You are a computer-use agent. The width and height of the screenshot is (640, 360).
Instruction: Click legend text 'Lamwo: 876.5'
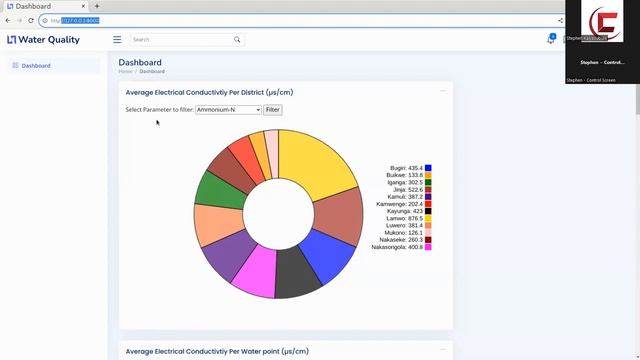(404, 218)
